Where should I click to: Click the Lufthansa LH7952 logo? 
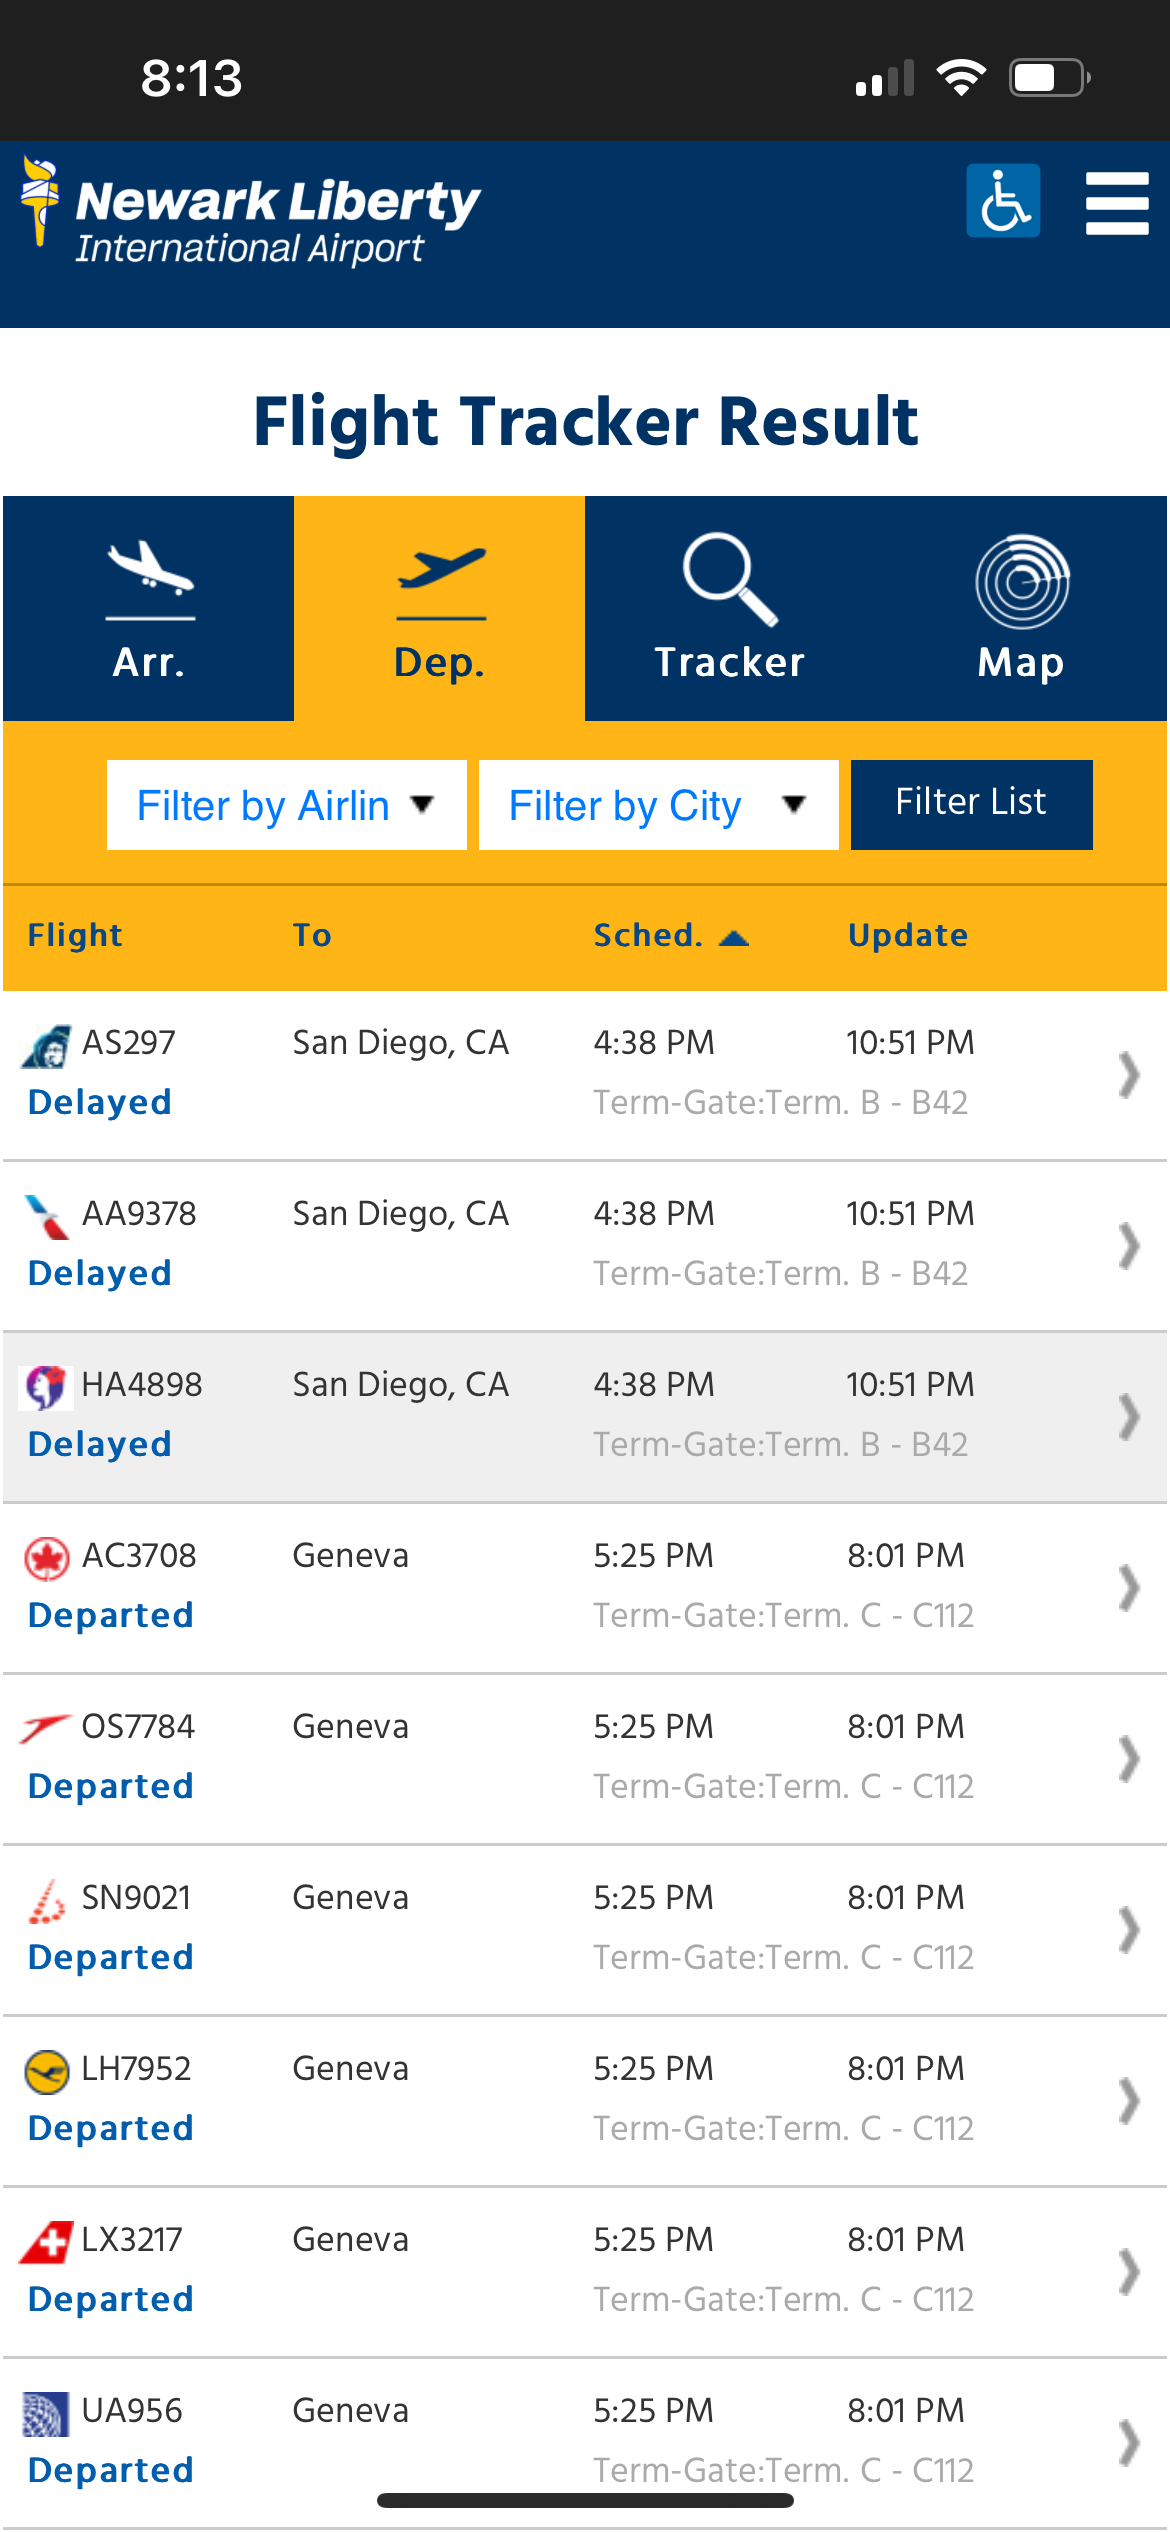47,2071
